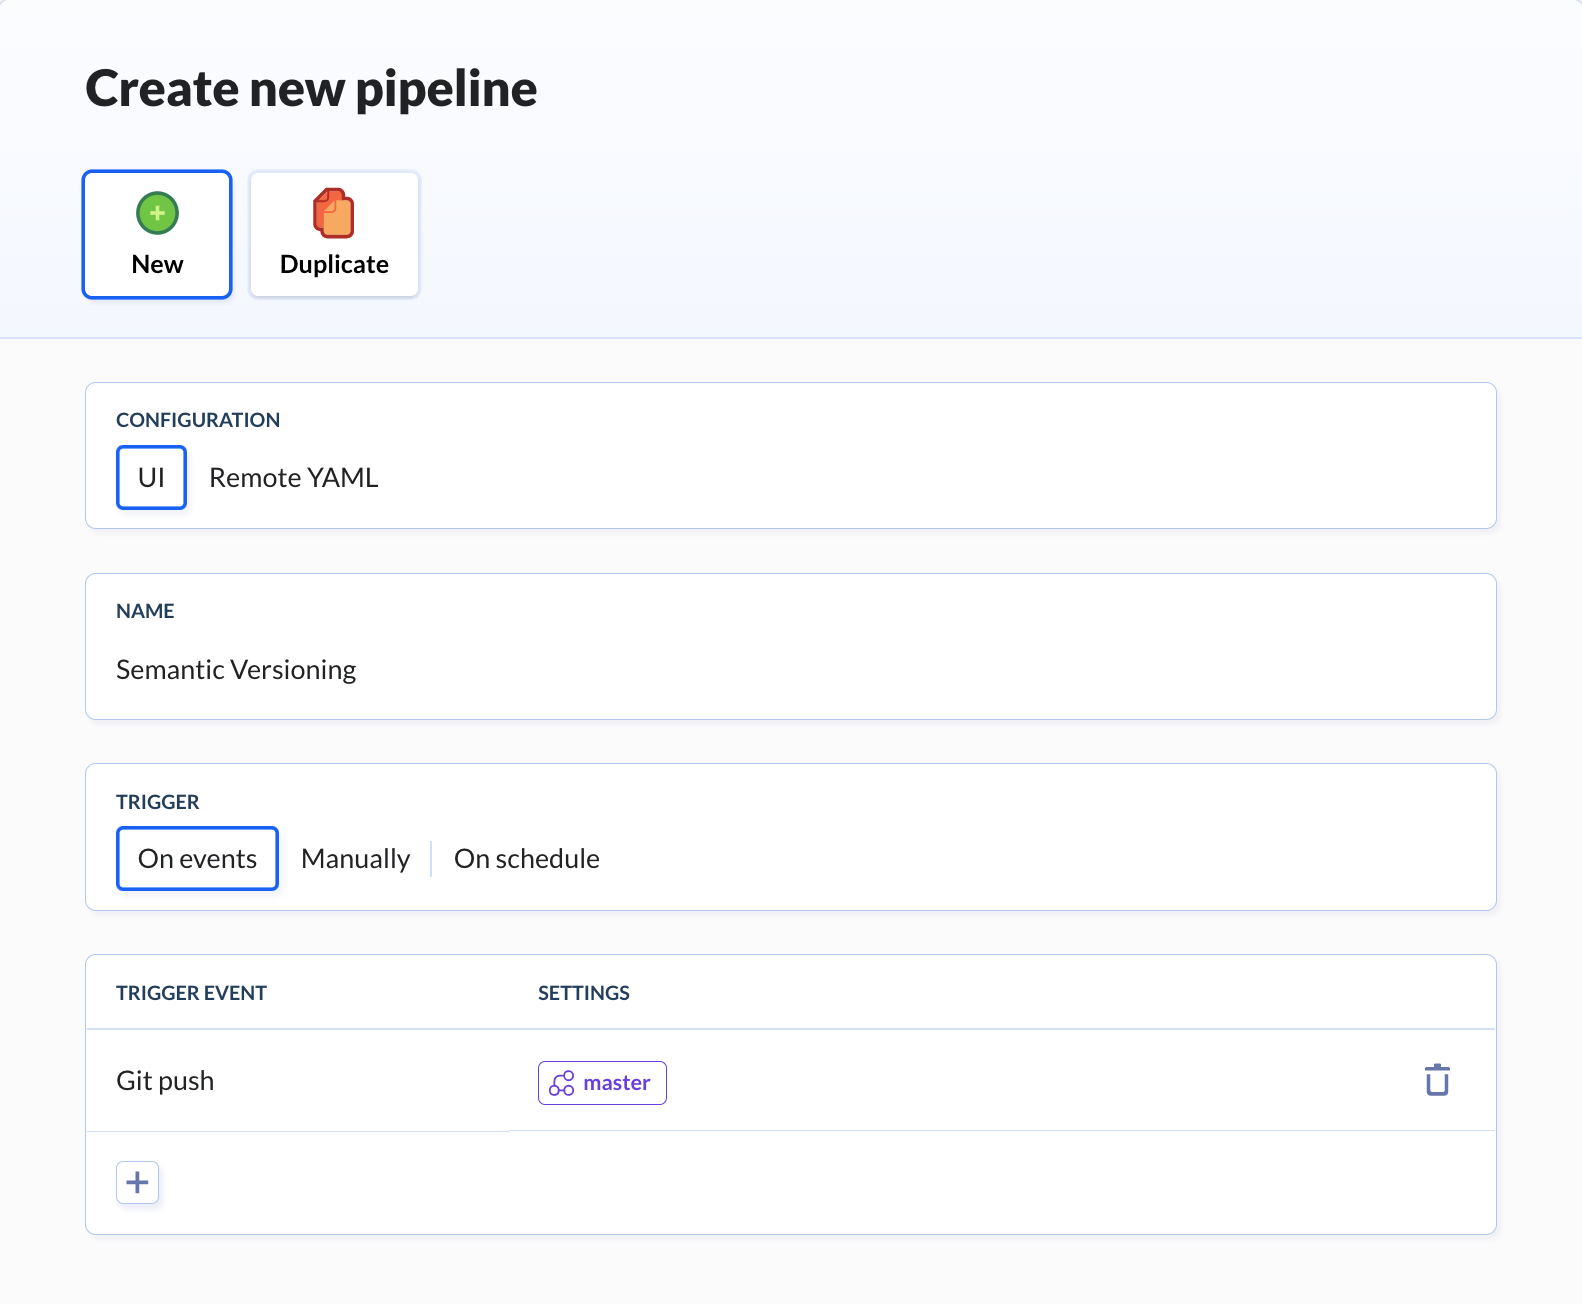Select UI configuration mode
The height and width of the screenshot is (1304, 1582).
pos(151,477)
